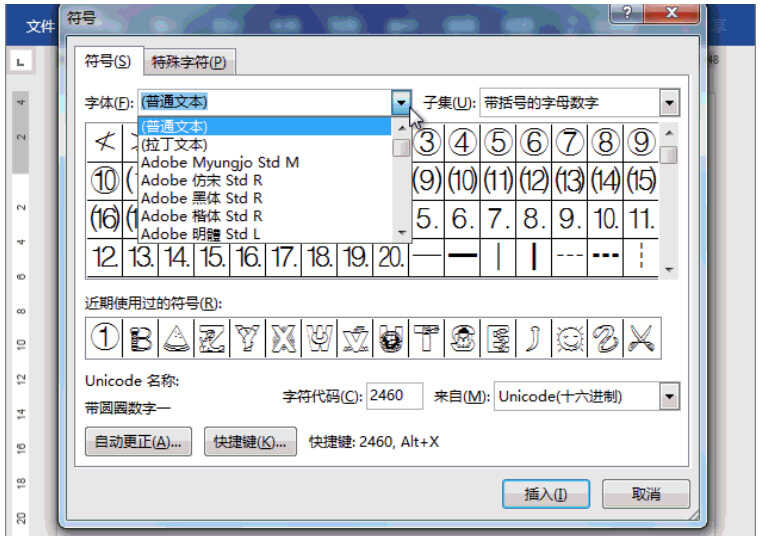764x536 pixels.
Task: Switch to the 特殊字符 tab
Action: point(189,62)
